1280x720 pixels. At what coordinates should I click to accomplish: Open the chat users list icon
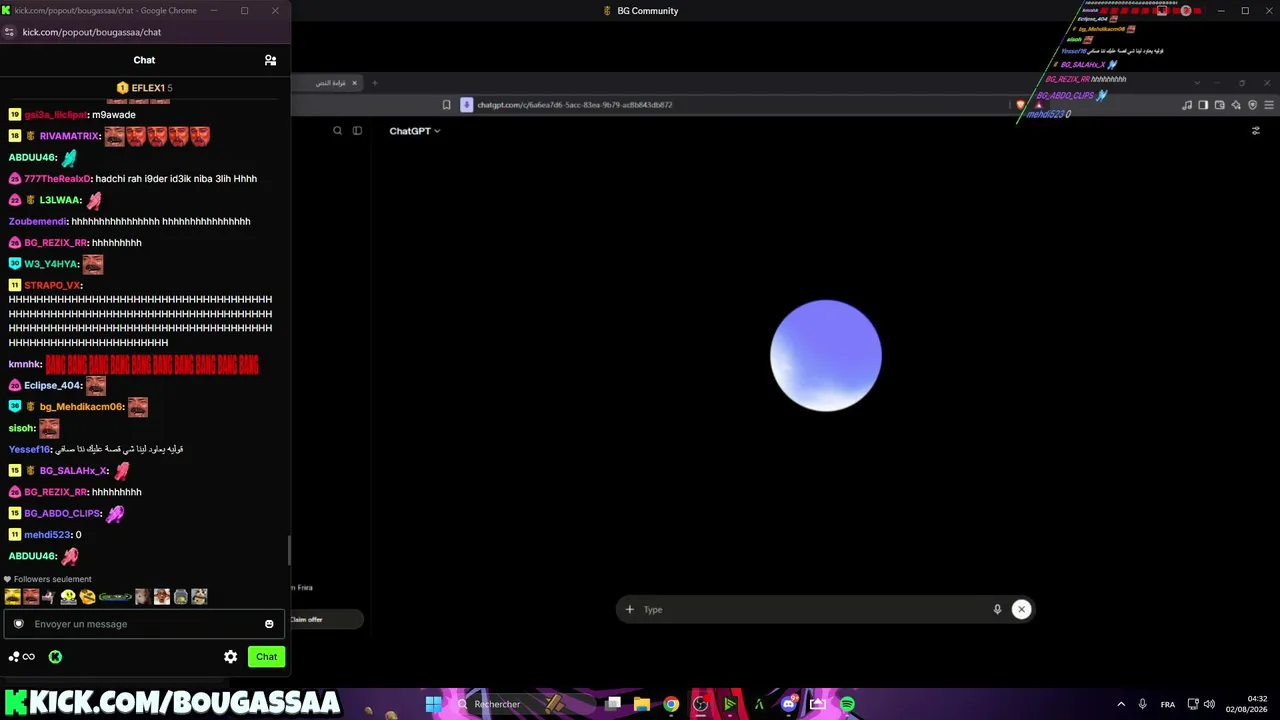click(x=270, y=60)
